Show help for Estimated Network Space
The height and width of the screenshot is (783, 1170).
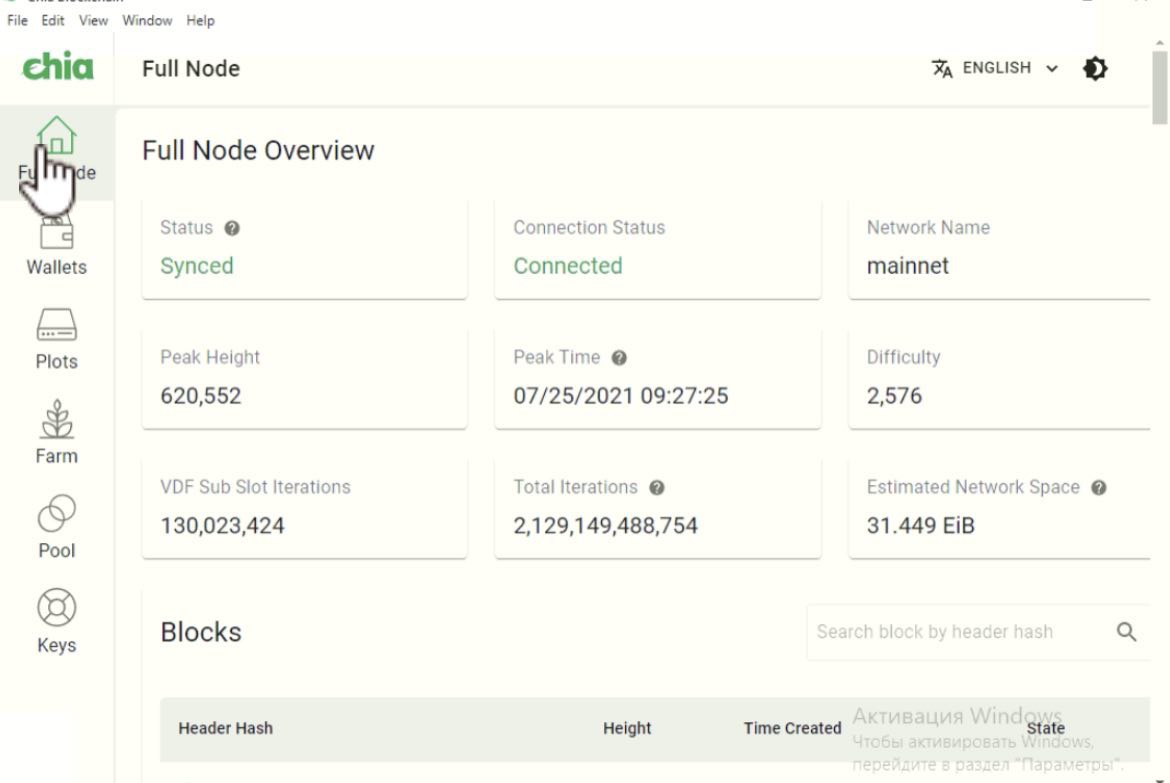[1098, 488]
